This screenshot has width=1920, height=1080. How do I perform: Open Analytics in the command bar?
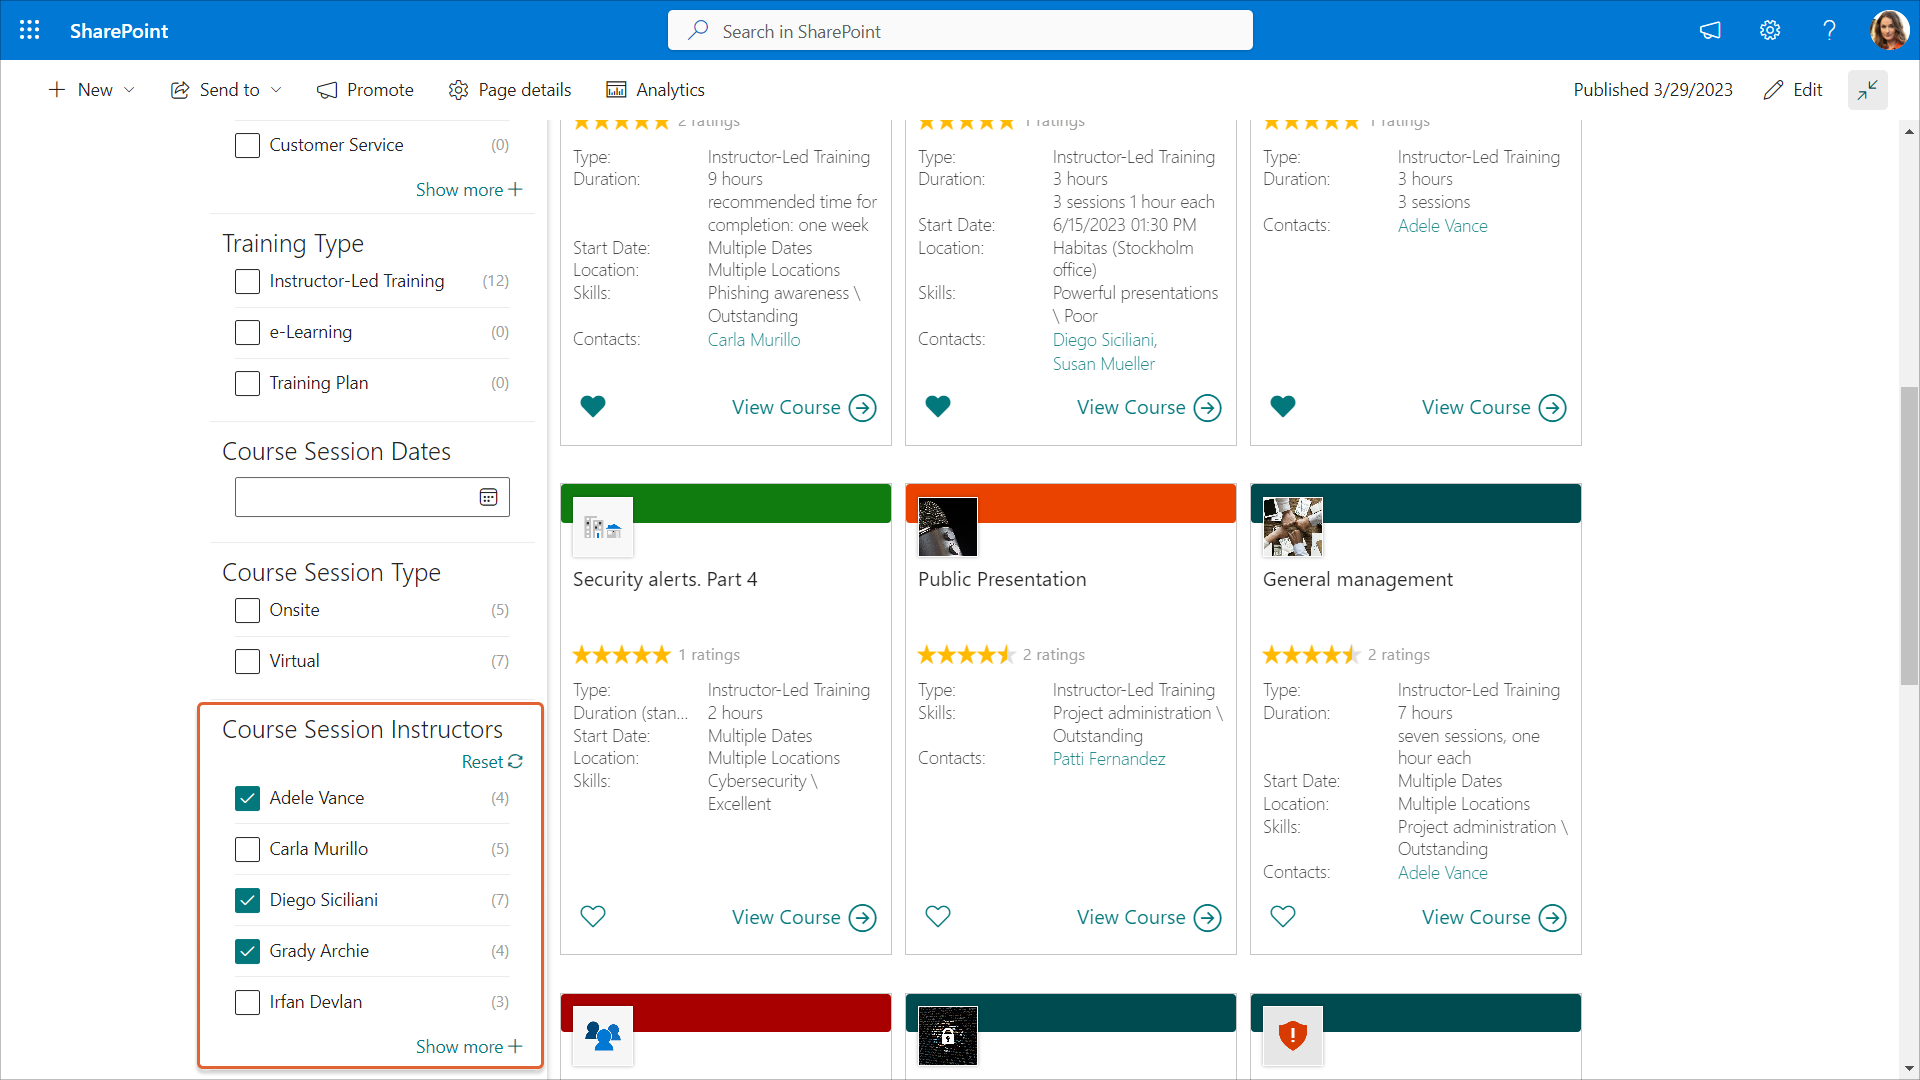pyautogui.click(x=656, y=90)
